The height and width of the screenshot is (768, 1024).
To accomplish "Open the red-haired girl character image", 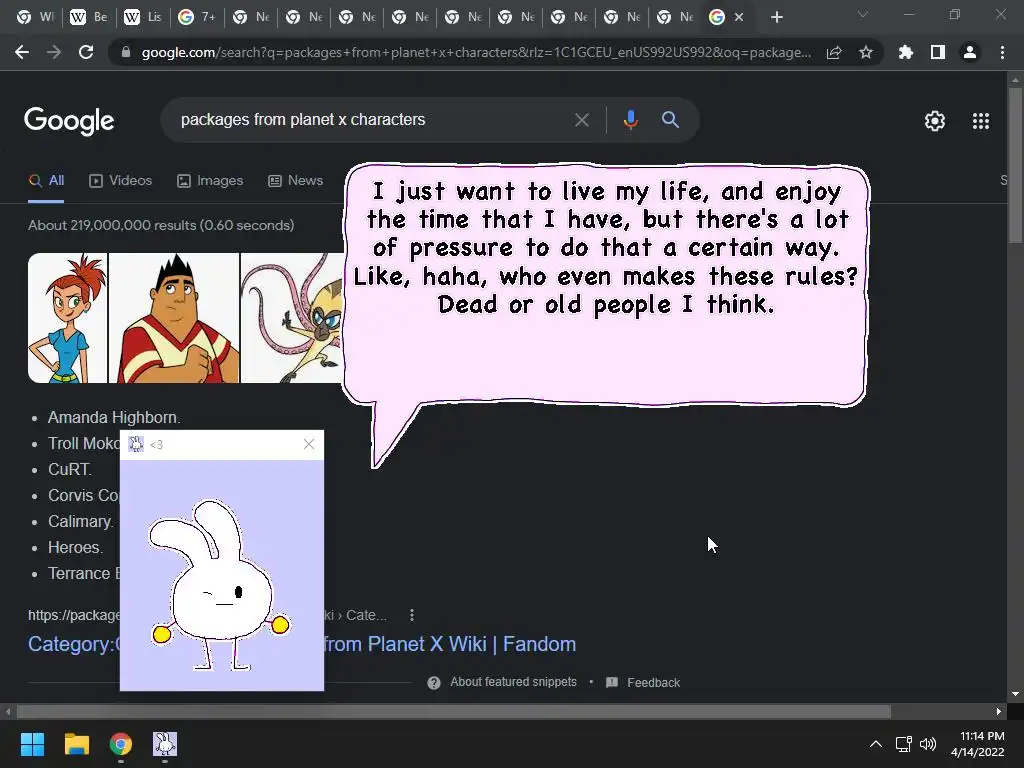I will tap(67, 318).
